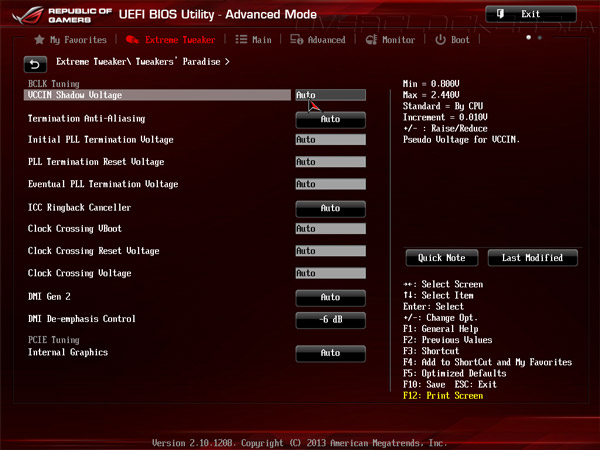
Task: Select Eventual PLL Termination Voltage label
Action: tap(103, 184)
